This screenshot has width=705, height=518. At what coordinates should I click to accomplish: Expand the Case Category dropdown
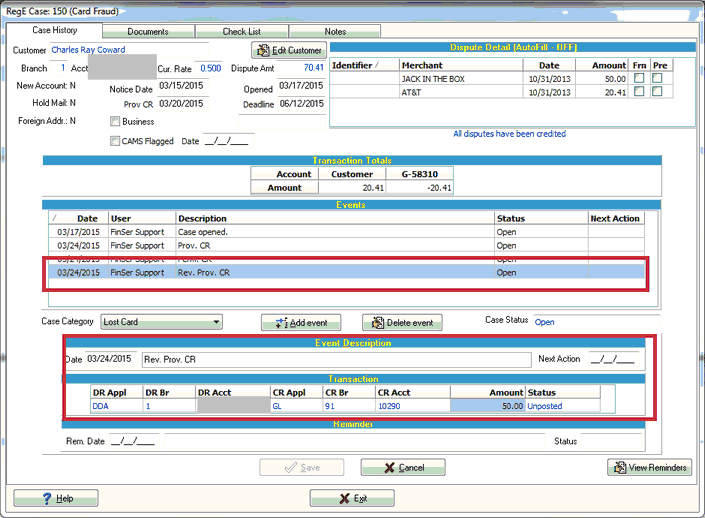point(216,322)
